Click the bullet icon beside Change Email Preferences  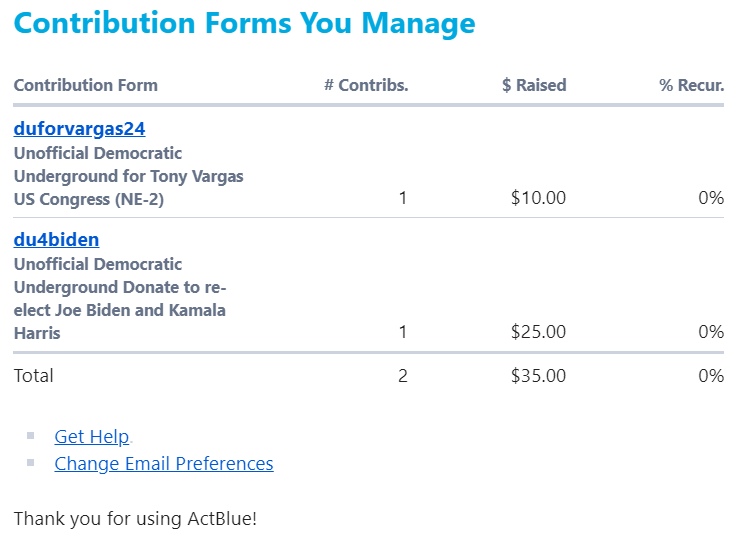tap(31, 462)
